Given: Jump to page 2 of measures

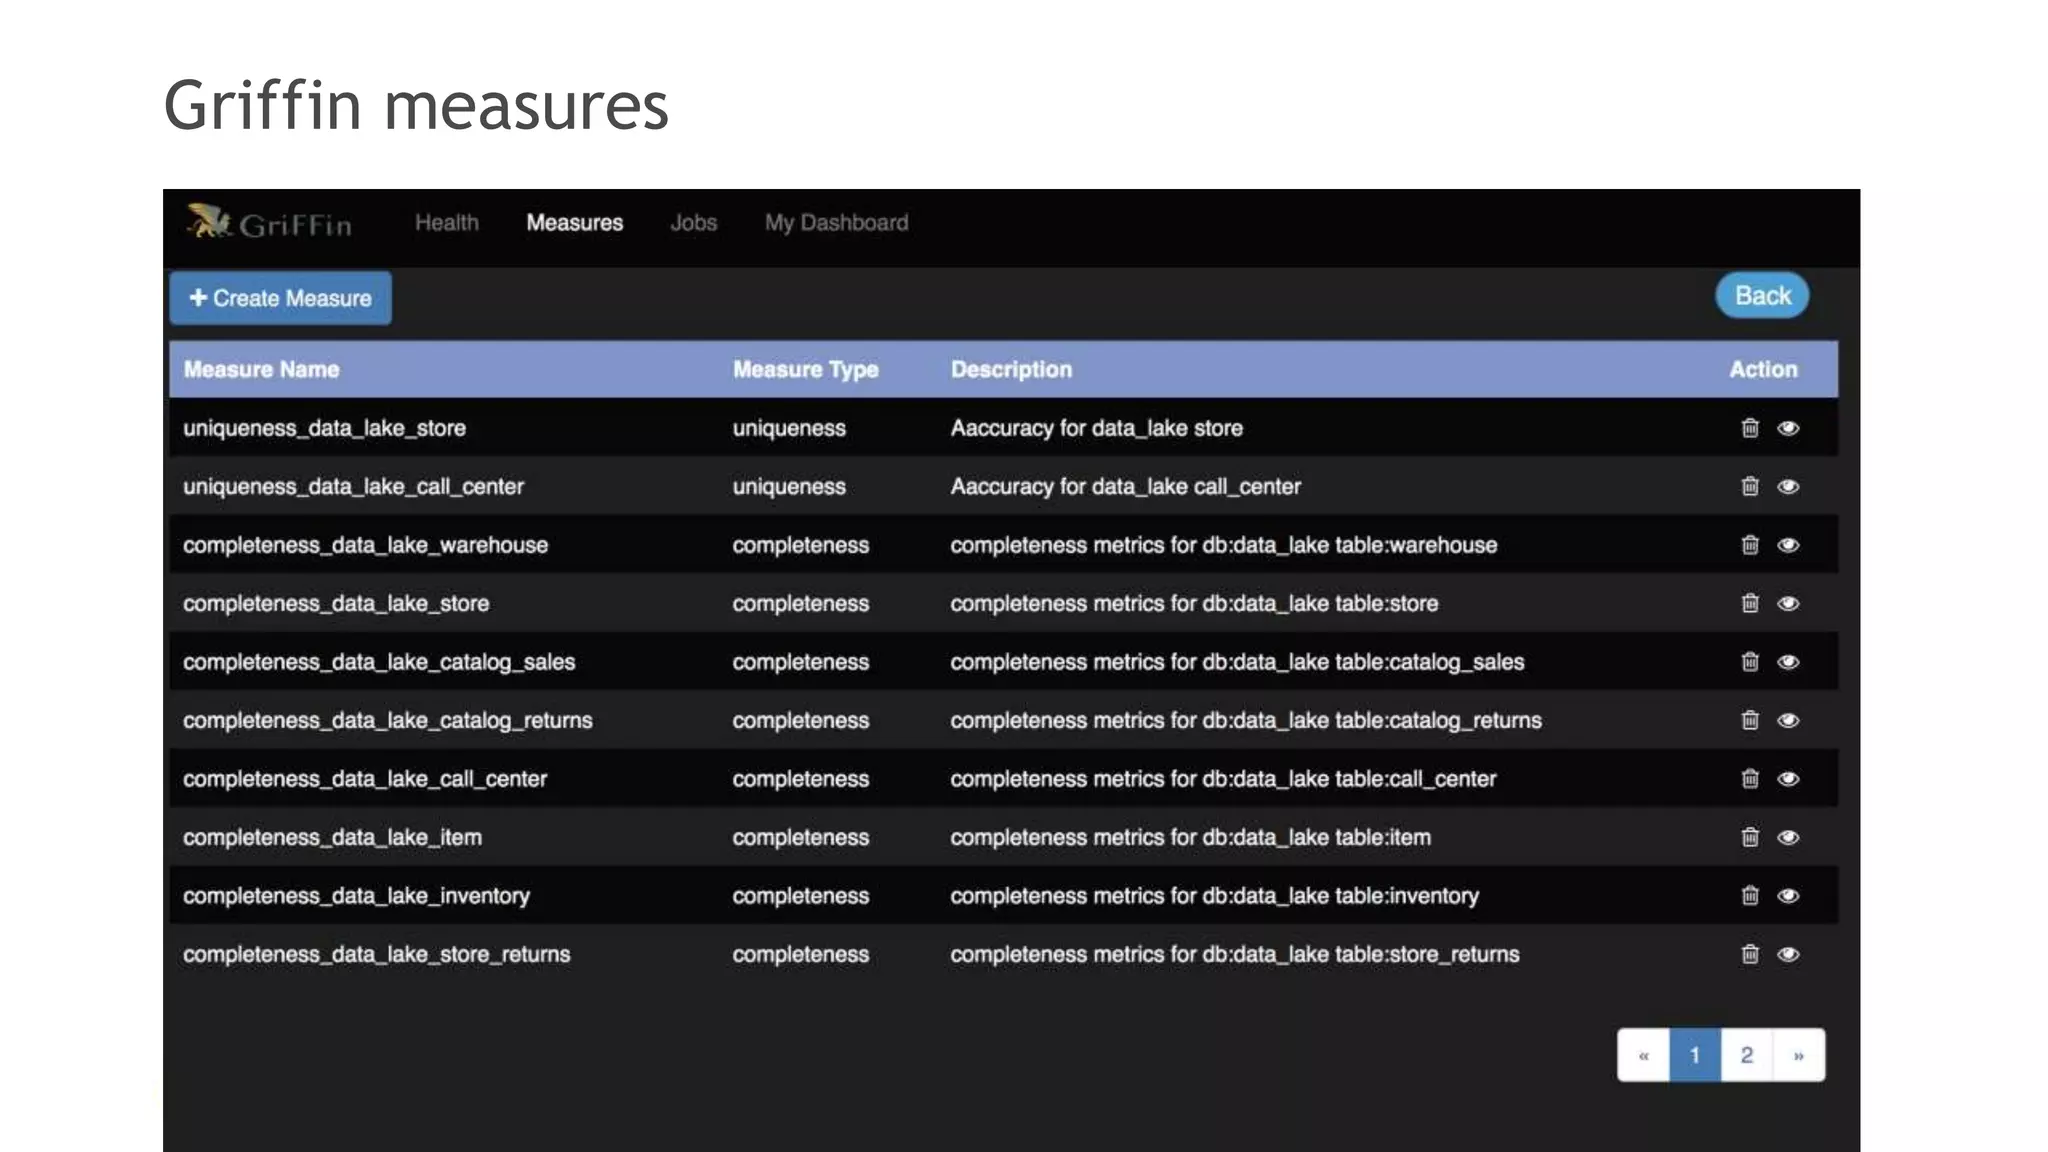Looking at the screenshot, I should [x=1746, y=1055].
